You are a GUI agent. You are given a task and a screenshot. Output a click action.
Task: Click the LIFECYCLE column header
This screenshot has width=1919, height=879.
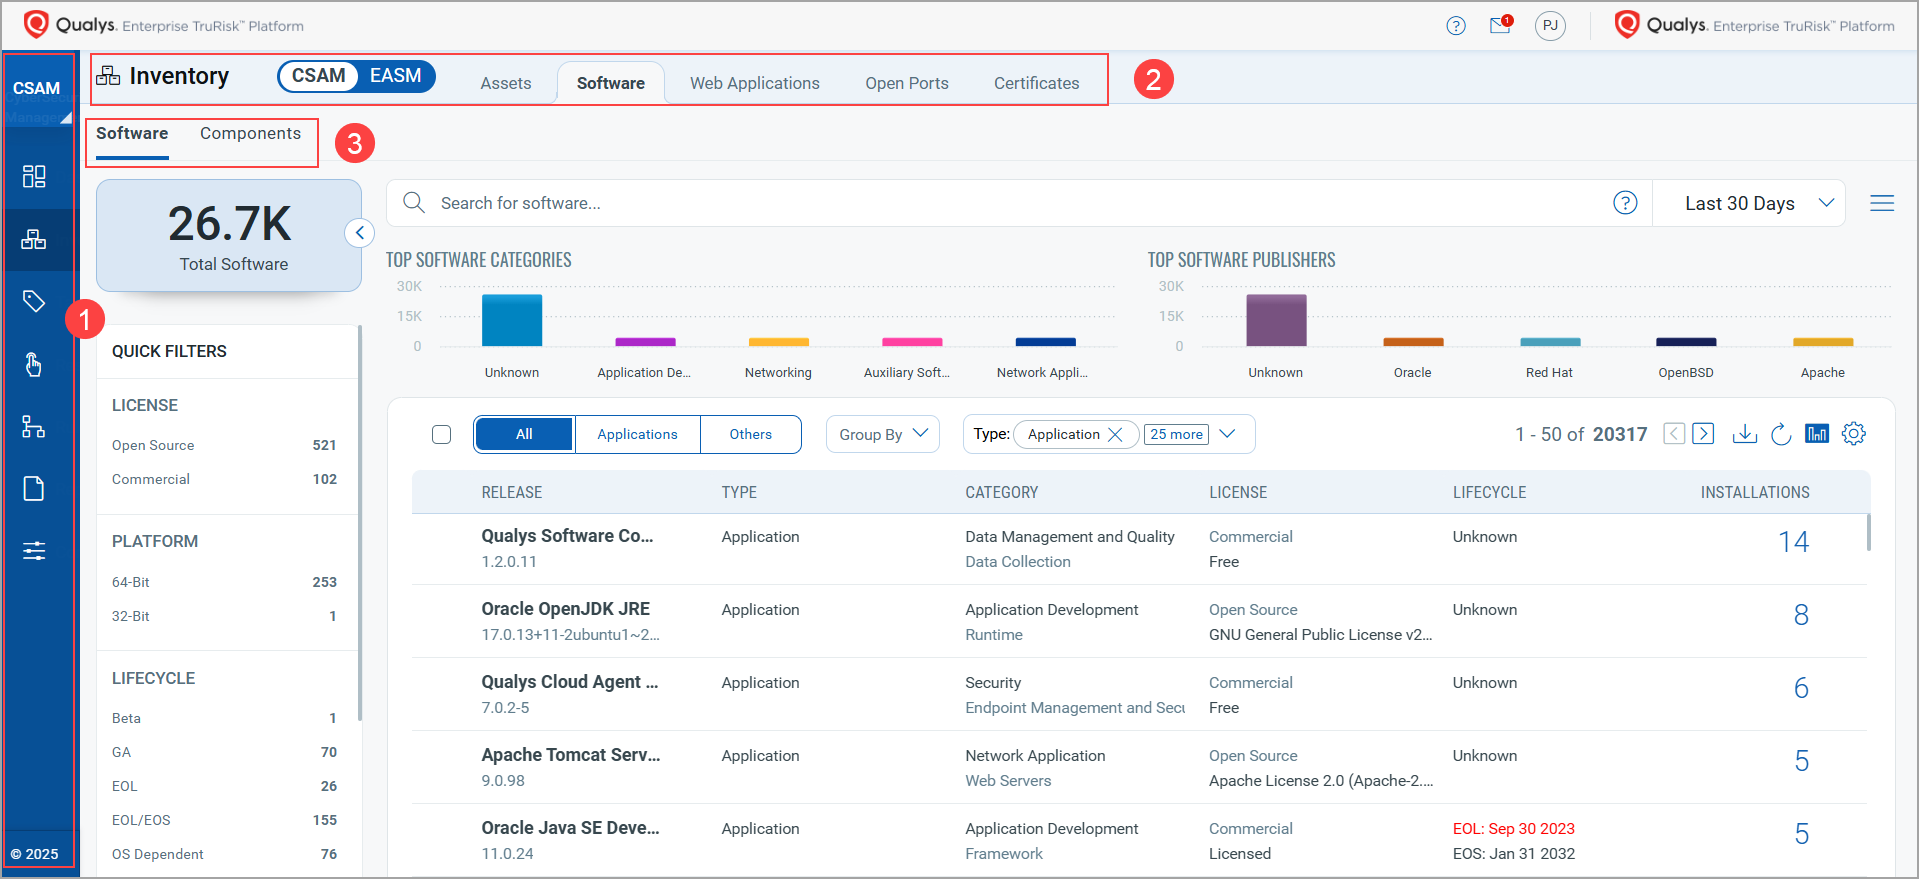1489,492
